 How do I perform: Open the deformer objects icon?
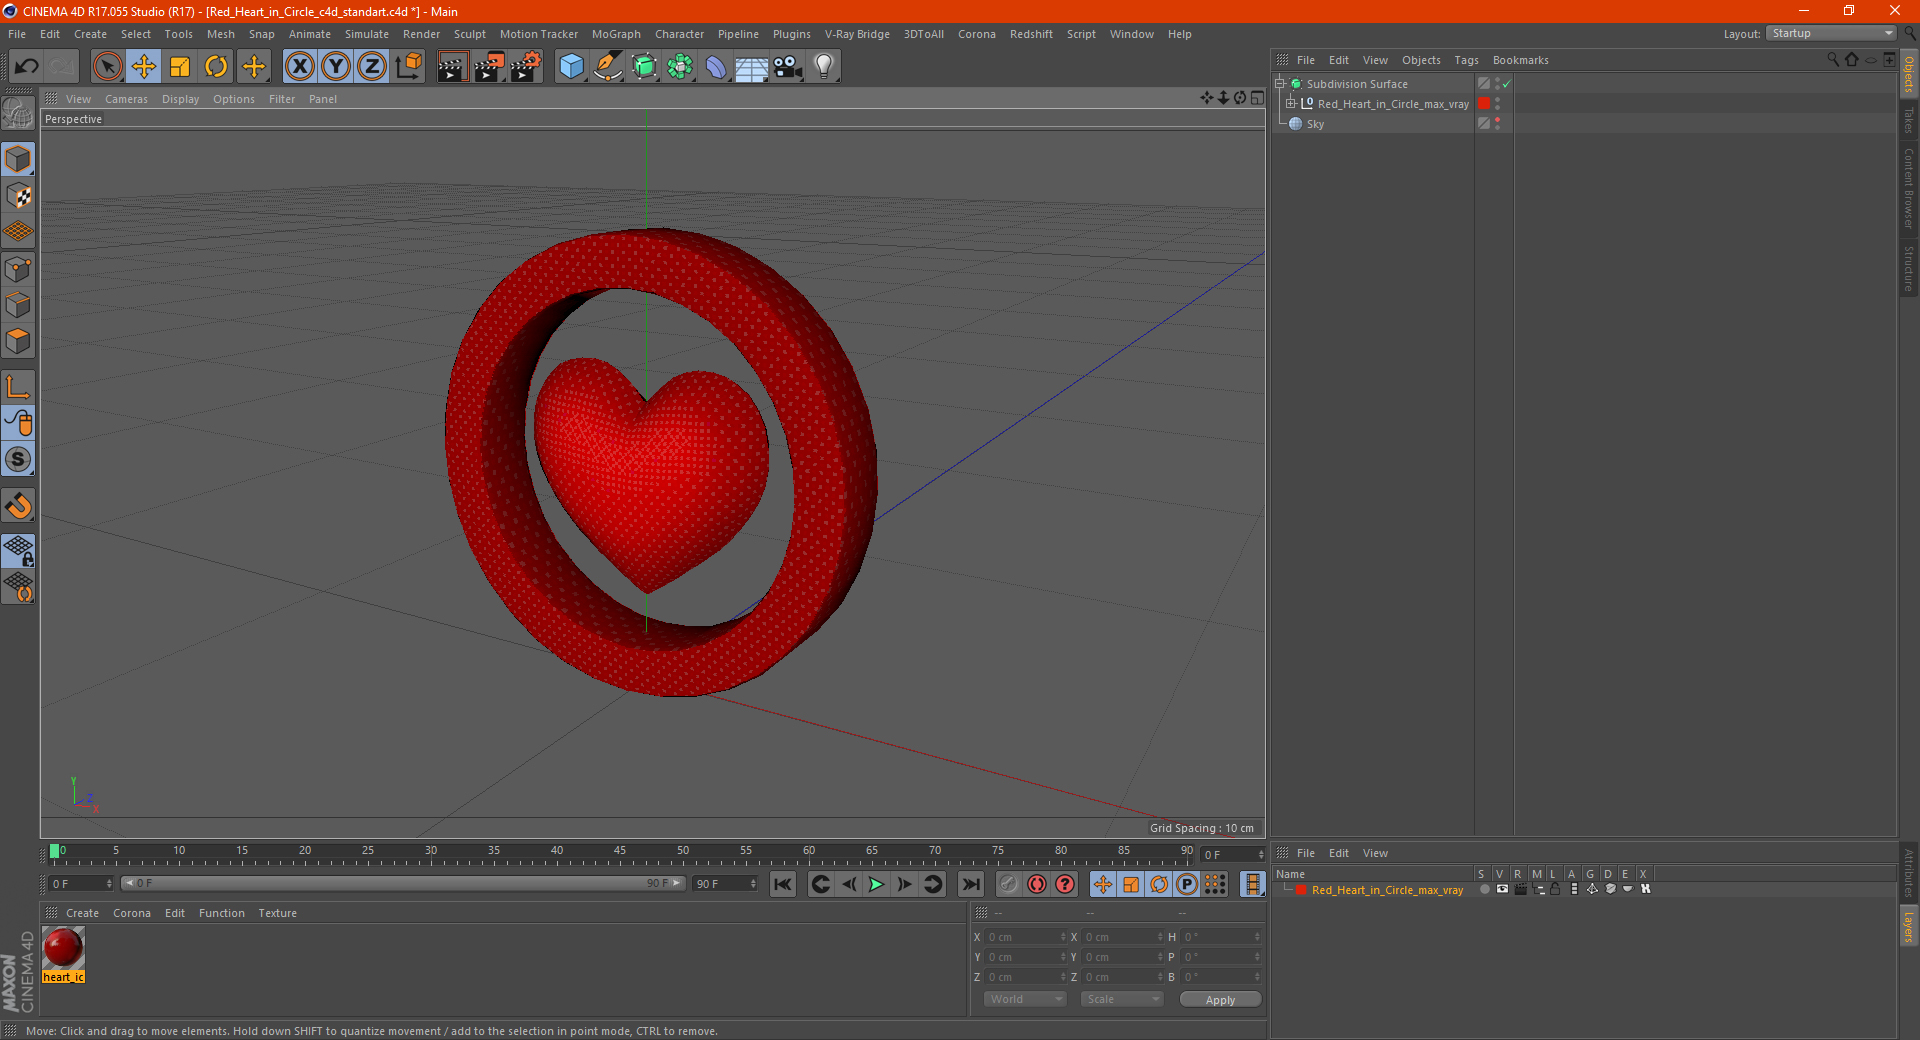[716, 67]
